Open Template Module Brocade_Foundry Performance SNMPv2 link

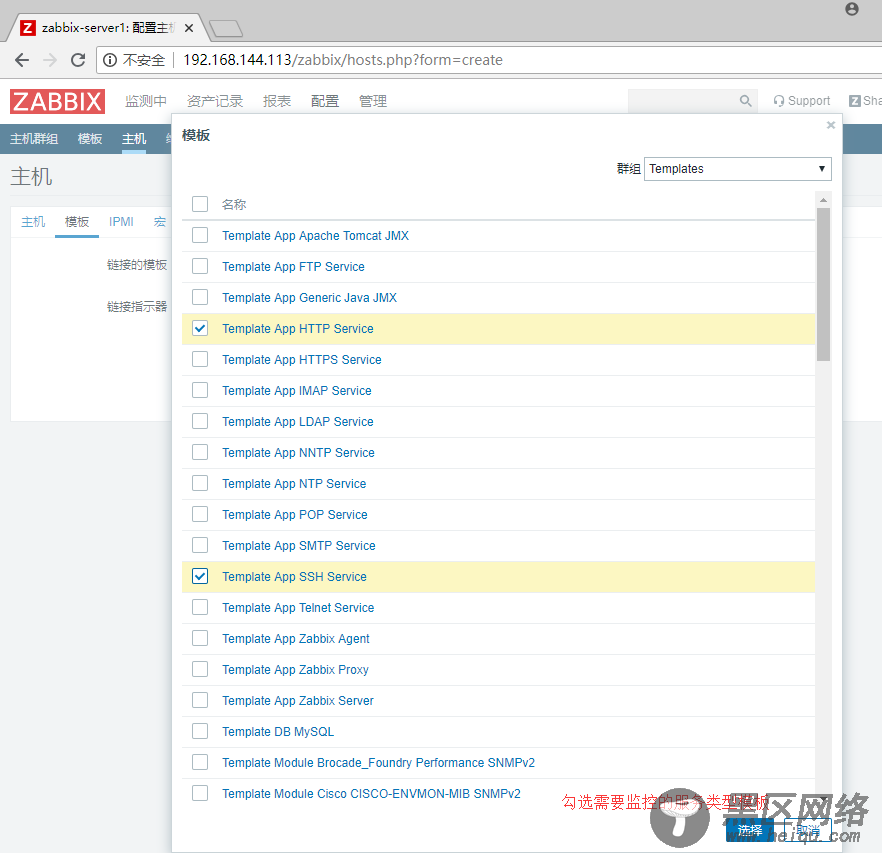pyautogui.click(x=379, y=762)
